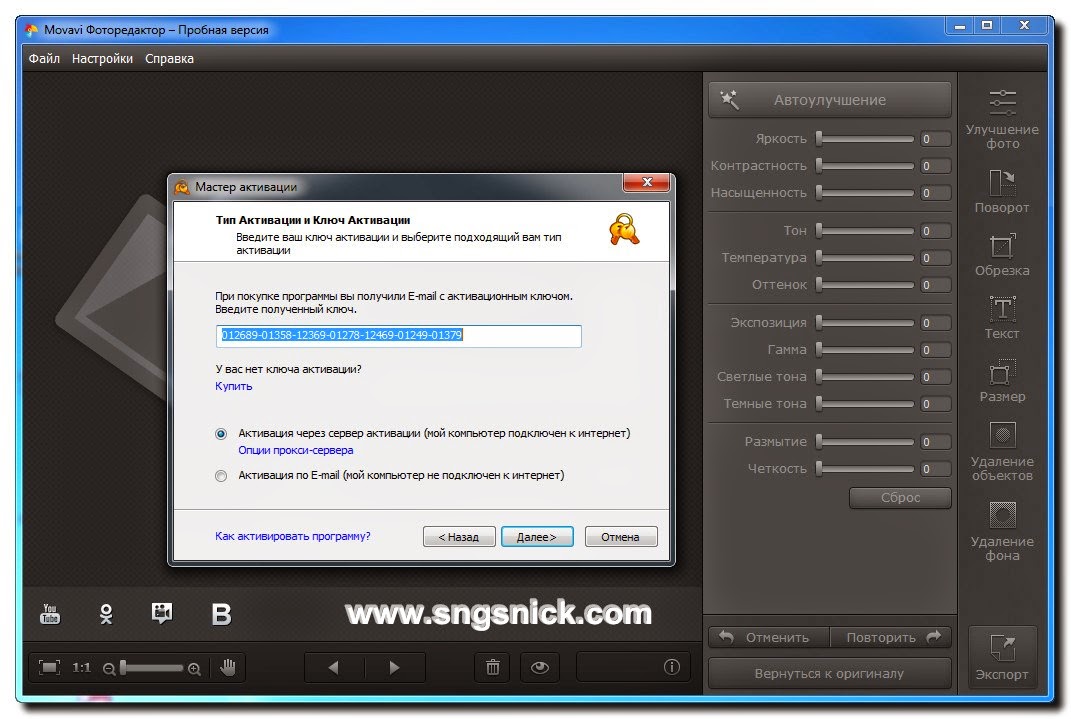Select the Обрезка crop tool
This screenshot has width=1071, height=719.
1002,255
